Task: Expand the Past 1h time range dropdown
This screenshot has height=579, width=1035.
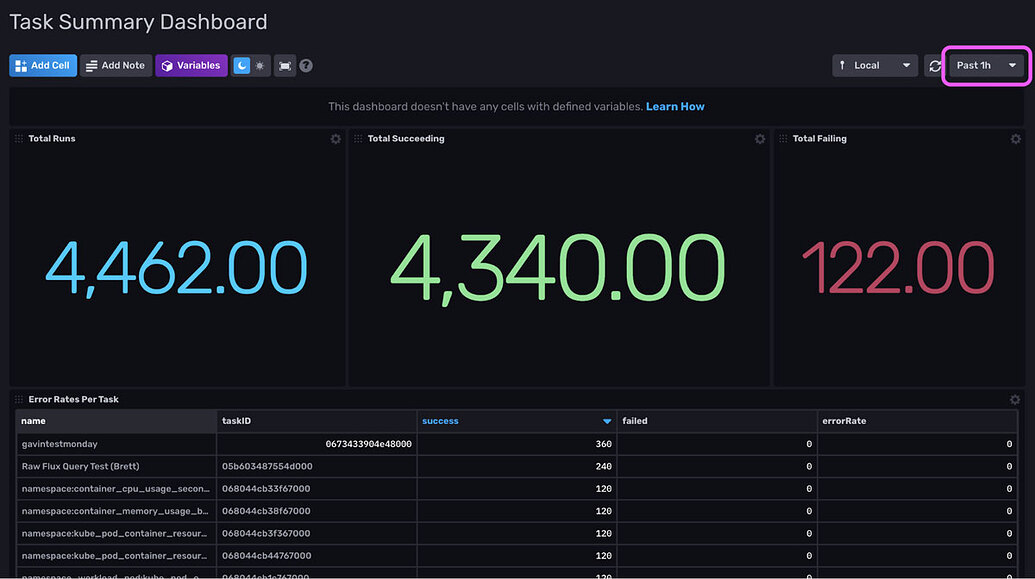Action: click(986, 65)
